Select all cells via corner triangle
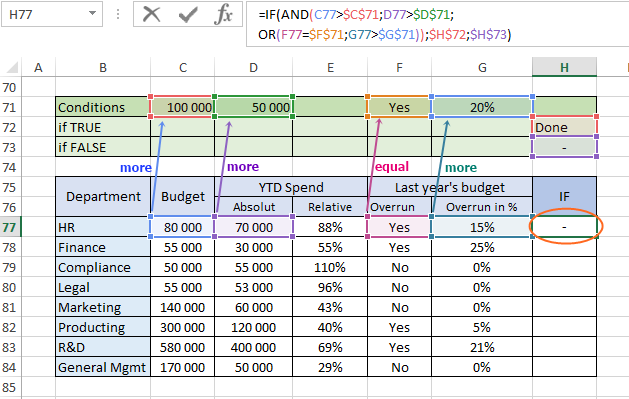Screen dimensions: 629x399 coord(11,67)
